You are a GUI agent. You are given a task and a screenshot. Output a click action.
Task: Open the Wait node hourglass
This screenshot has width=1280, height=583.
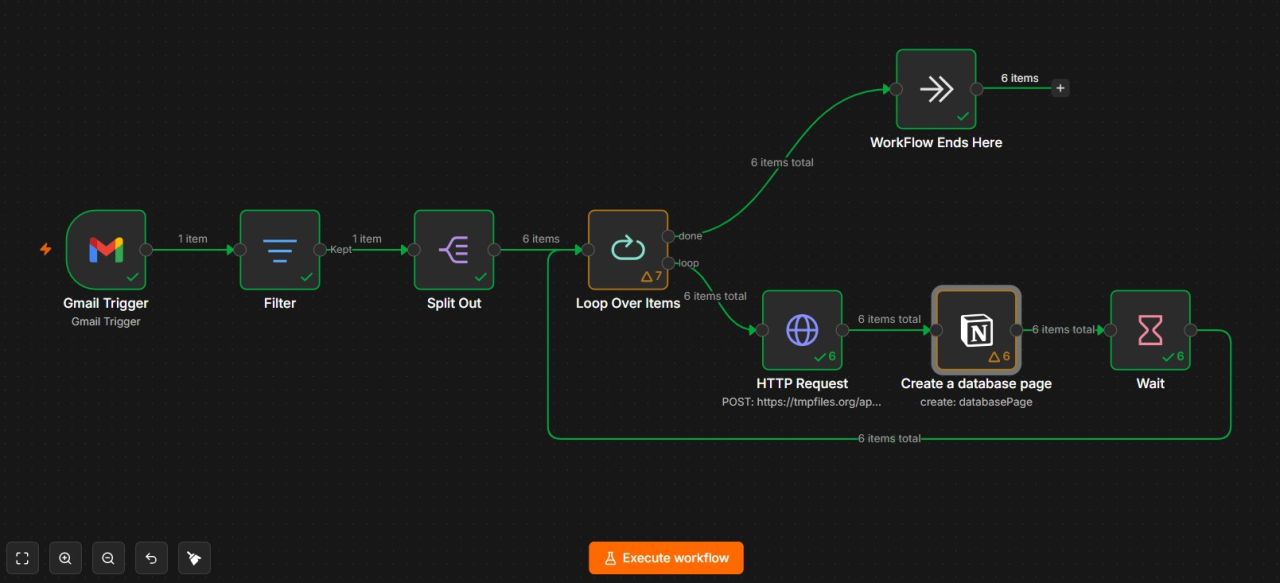pyautogui.click(x=1150, y=330)
